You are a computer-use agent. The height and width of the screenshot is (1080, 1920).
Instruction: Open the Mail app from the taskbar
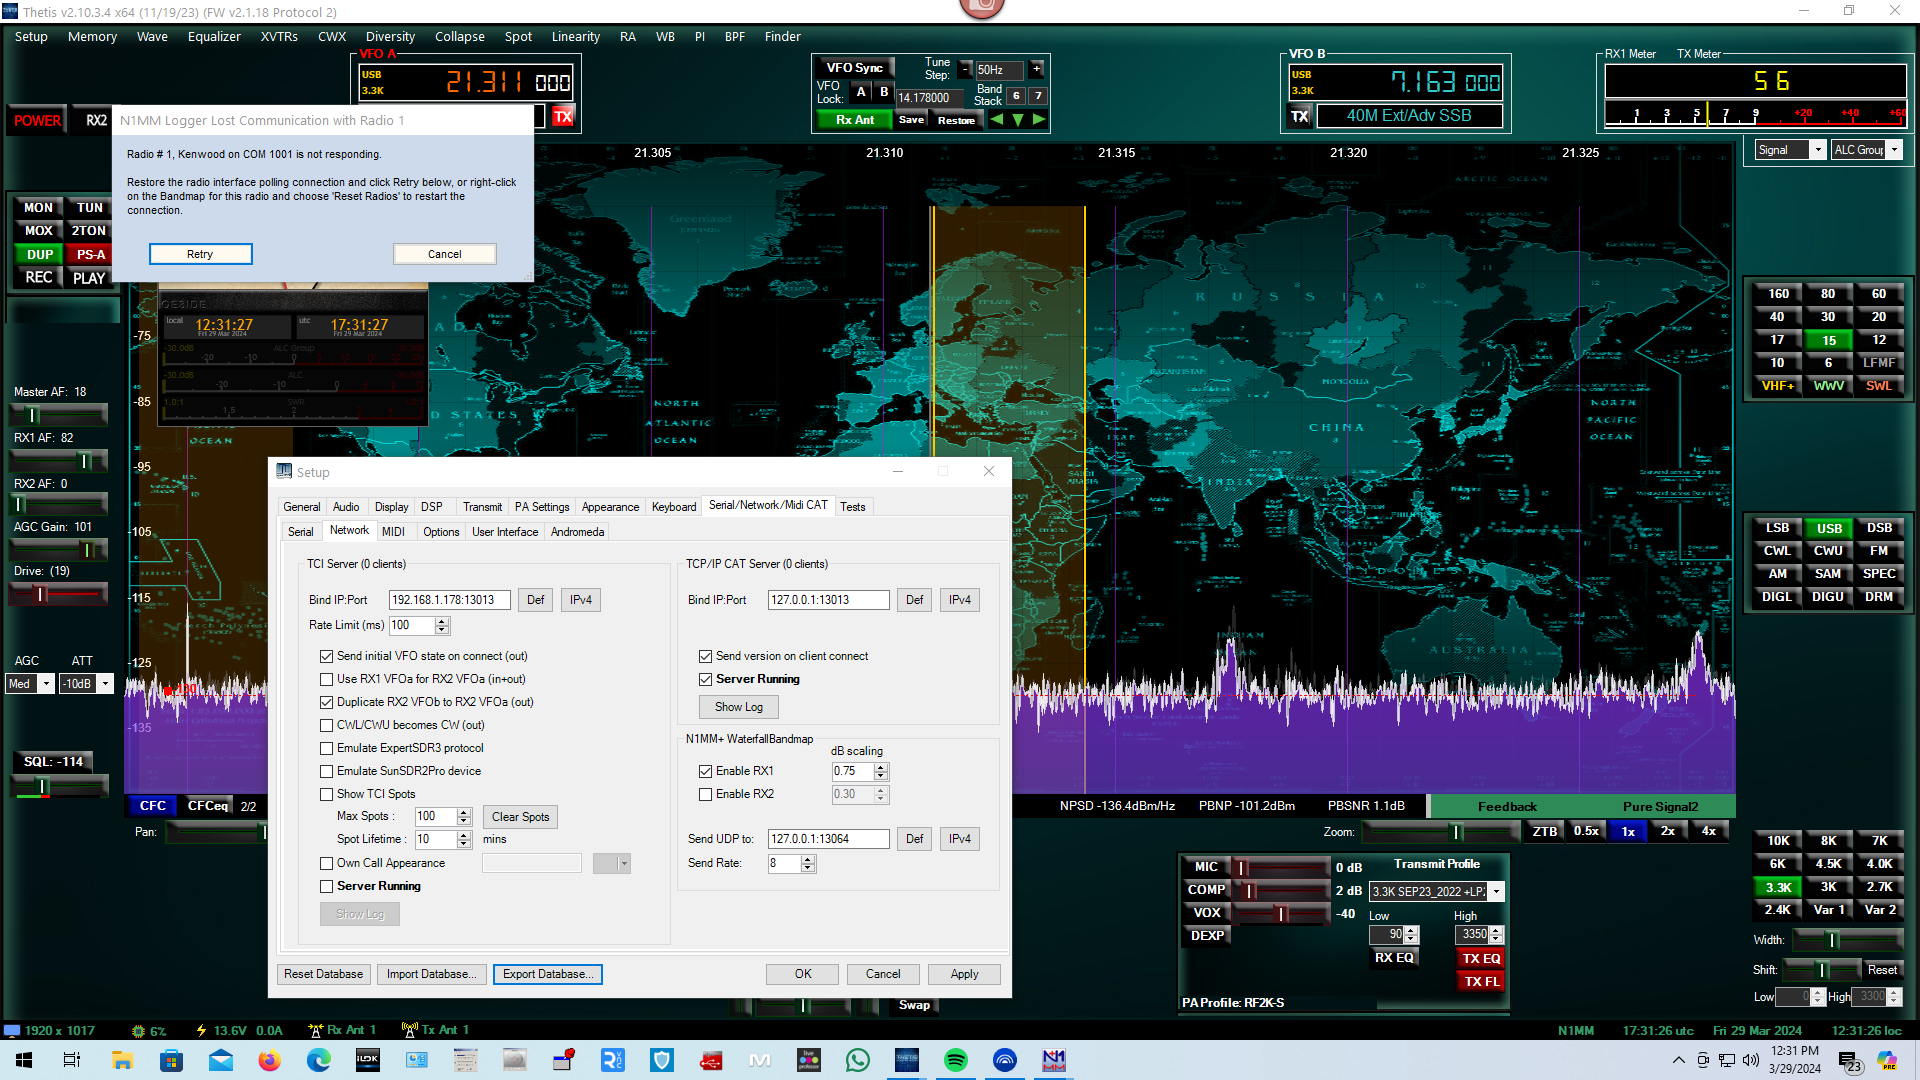pos(221,1060)
